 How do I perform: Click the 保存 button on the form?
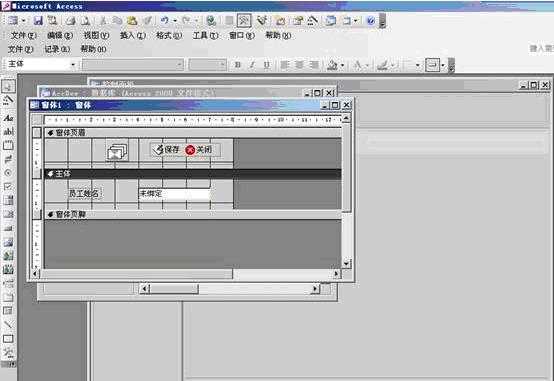click(x=168, y=150)
